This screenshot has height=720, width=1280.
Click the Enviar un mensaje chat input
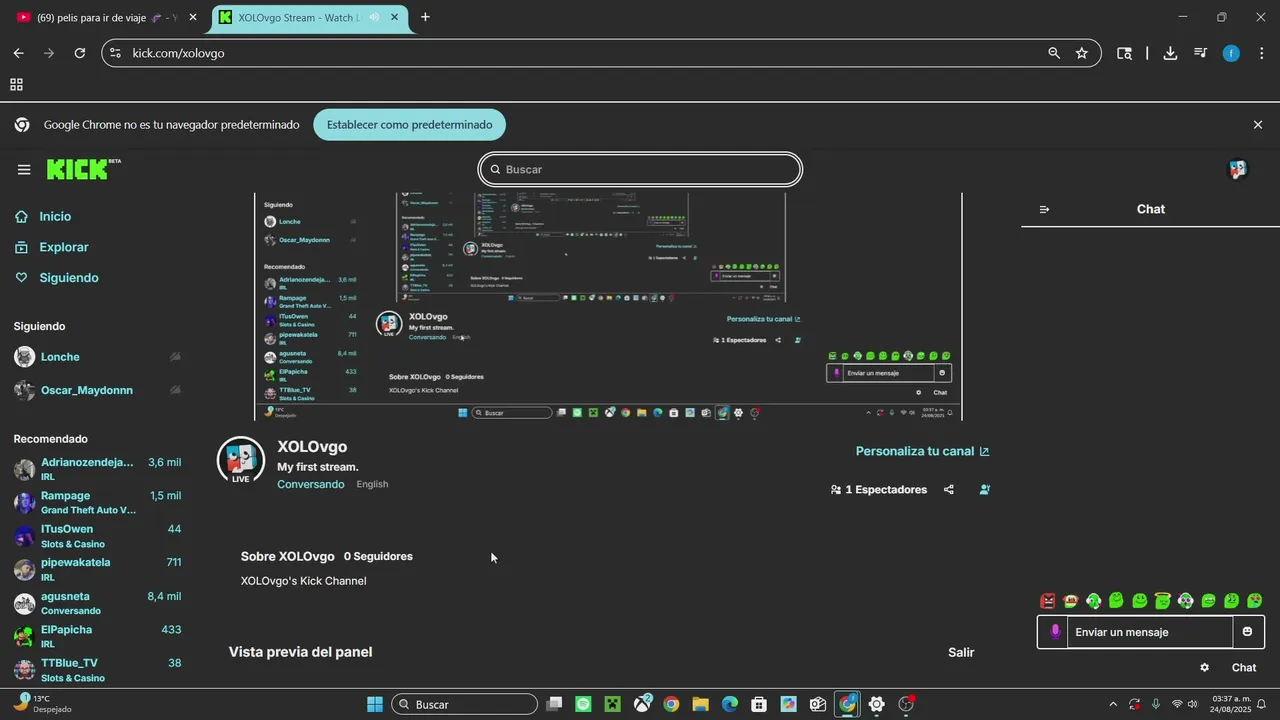(x=1150, y=632)
